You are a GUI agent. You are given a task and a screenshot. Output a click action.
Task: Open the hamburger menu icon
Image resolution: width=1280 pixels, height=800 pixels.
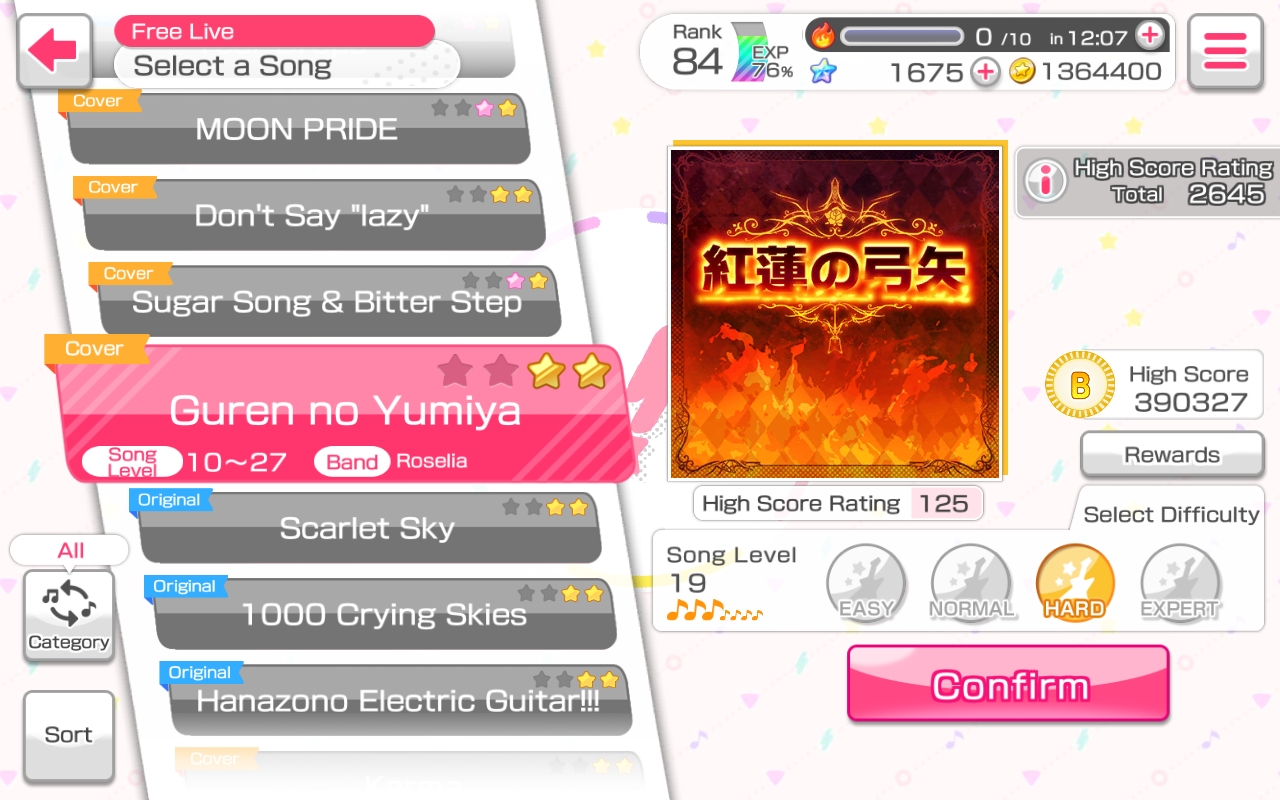(1225, 51)
